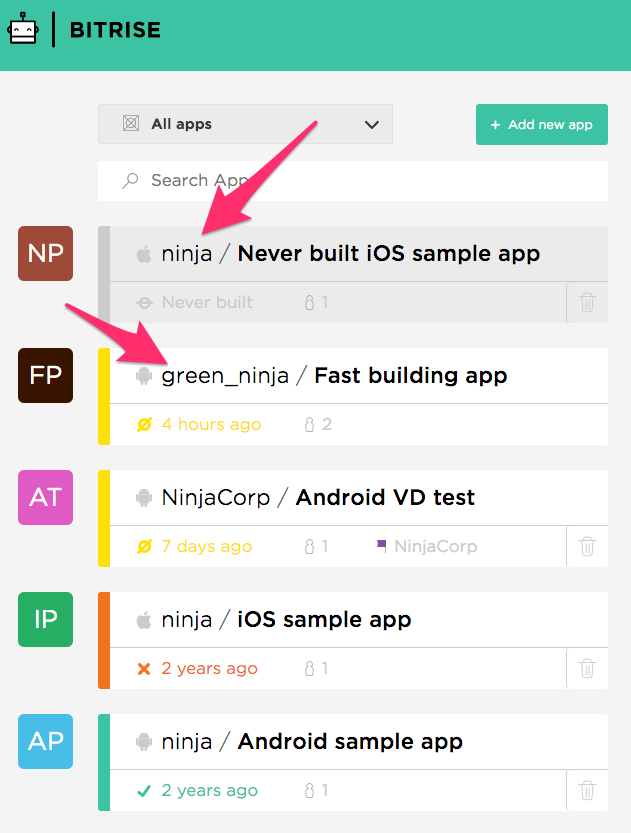Open the AT avatar tile
The image size is (631, 833).
46,497
